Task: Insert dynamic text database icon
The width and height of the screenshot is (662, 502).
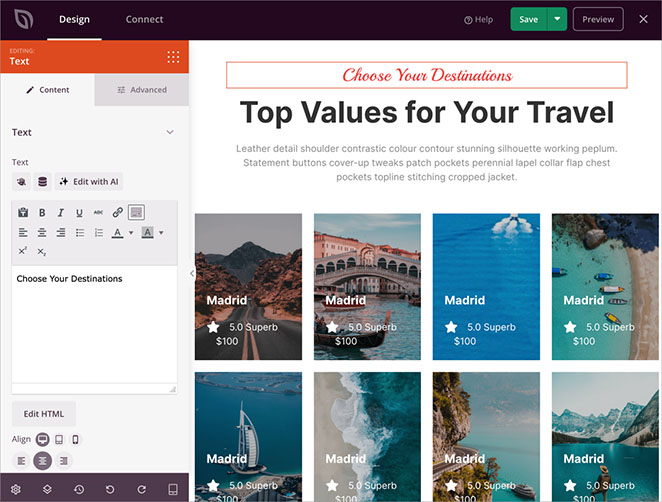Action: pos(42,182)
